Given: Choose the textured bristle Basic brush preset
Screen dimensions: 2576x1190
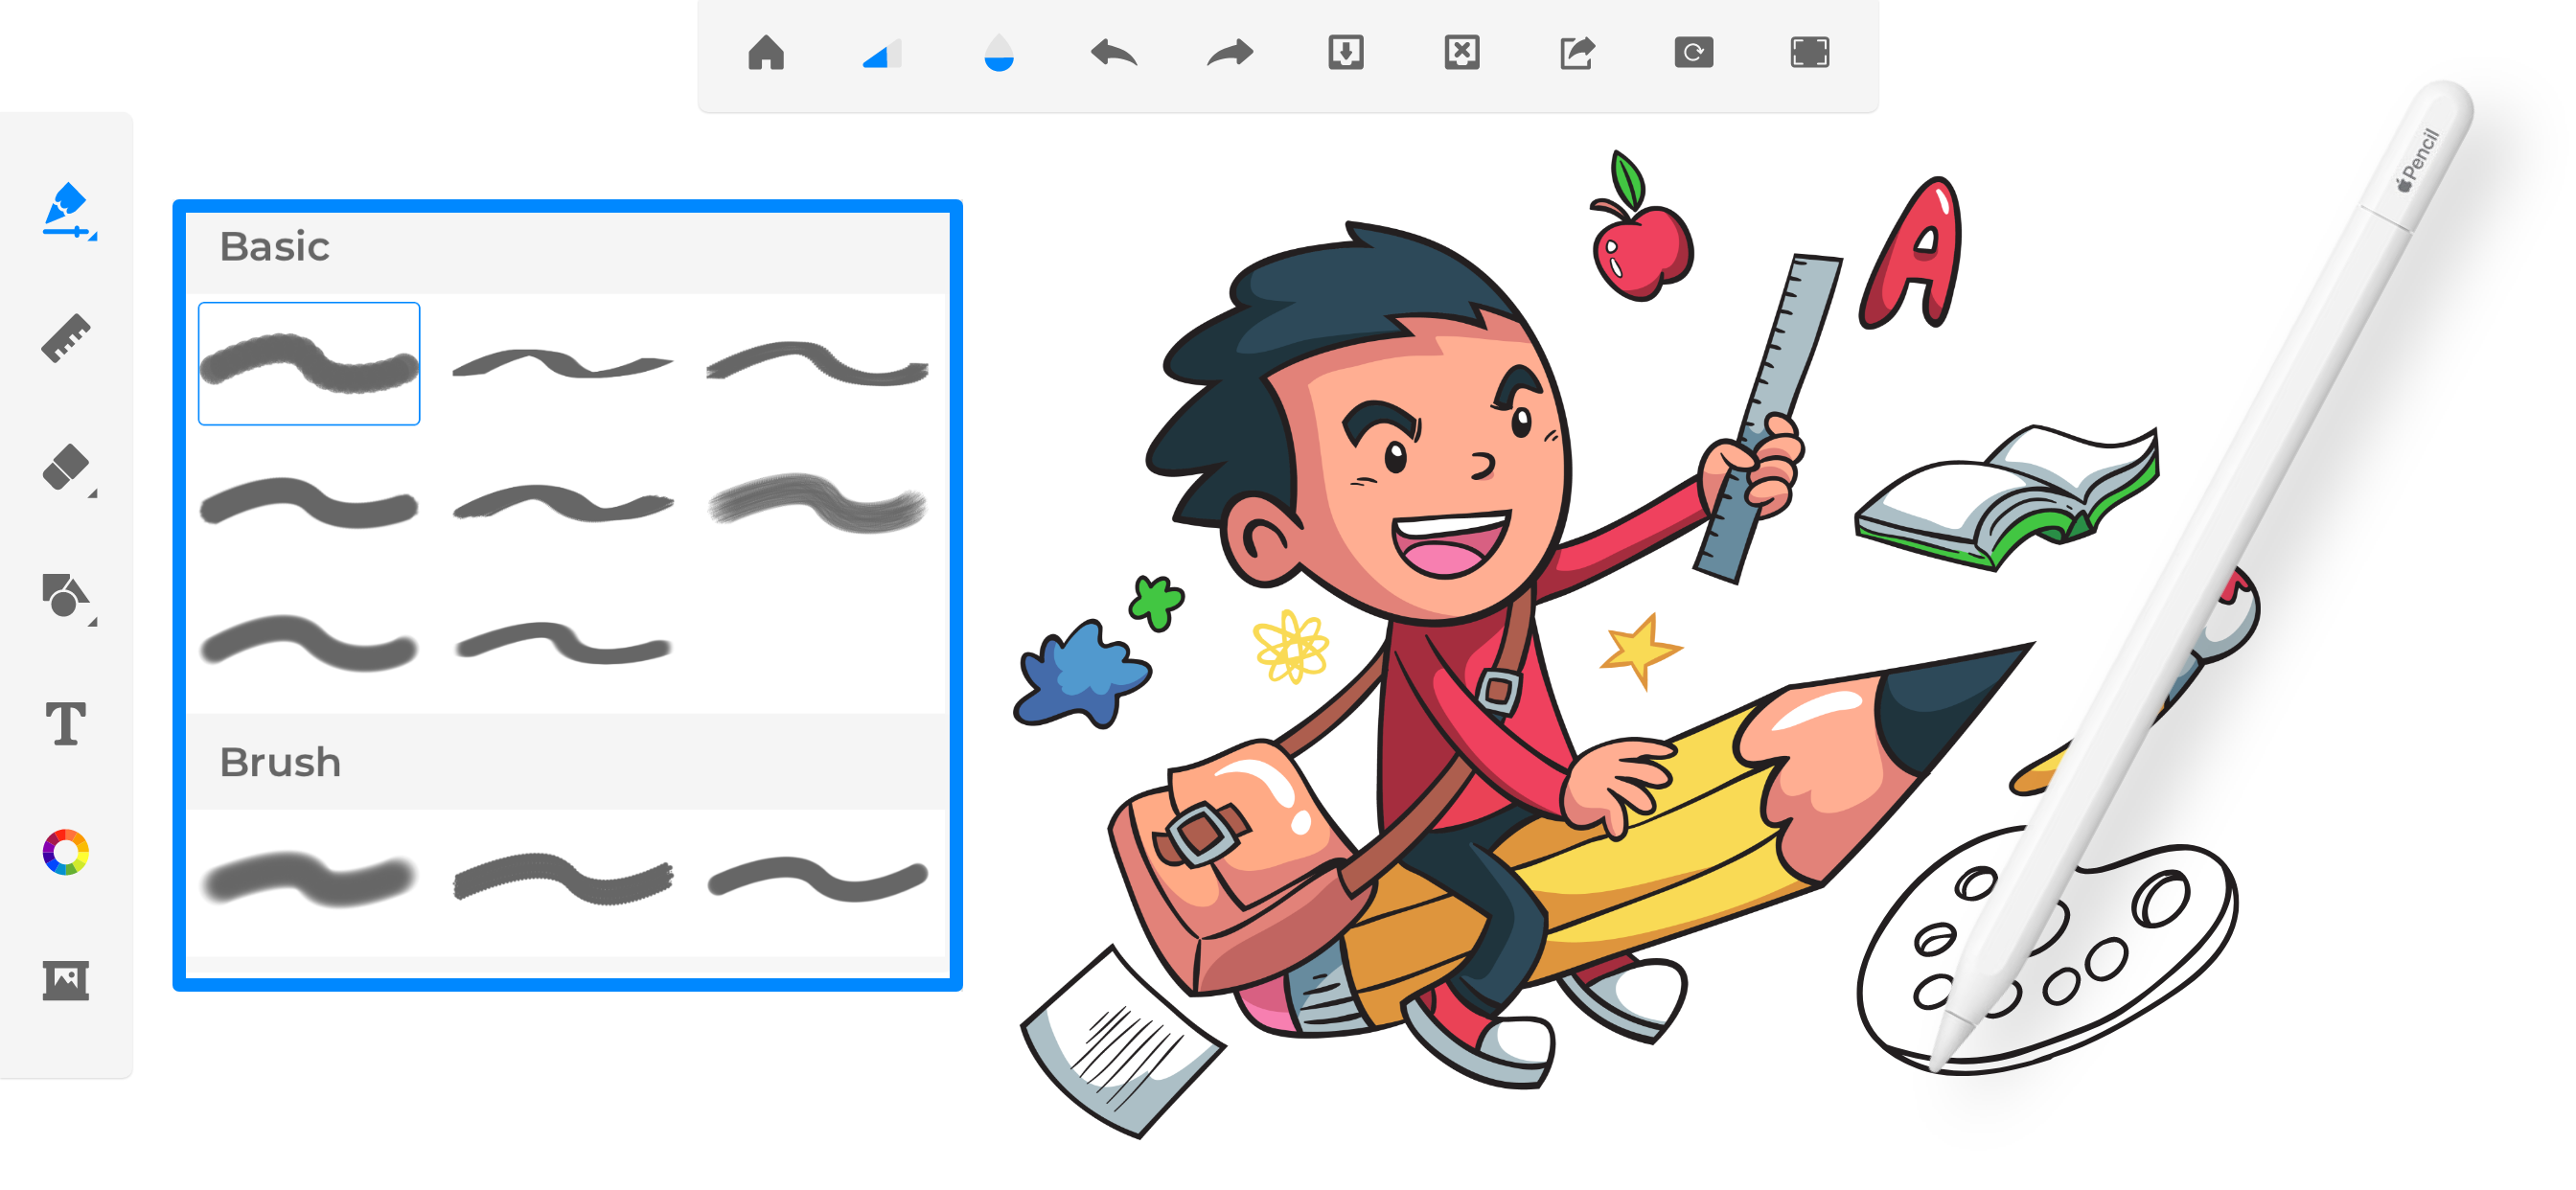Looking at the screenshot, I should (817, 503).
